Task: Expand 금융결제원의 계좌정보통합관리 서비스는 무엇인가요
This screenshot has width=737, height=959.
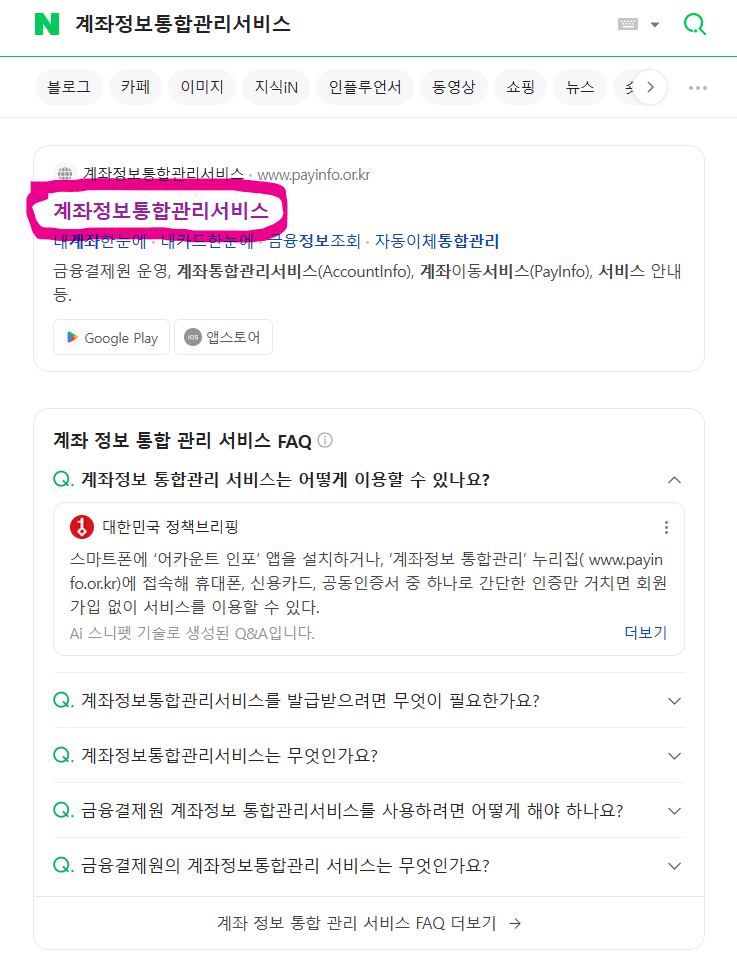Action: [369, 865]
